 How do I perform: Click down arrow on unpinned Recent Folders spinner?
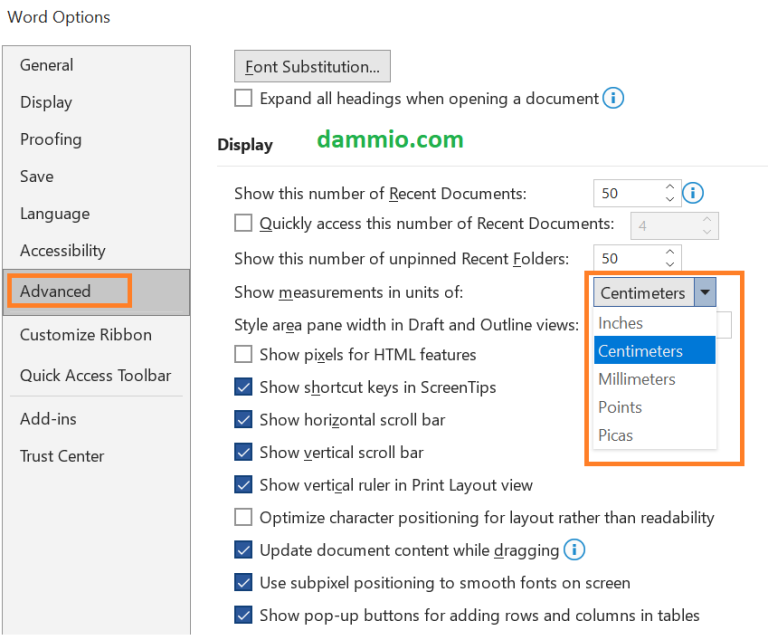tap(669, 265)
